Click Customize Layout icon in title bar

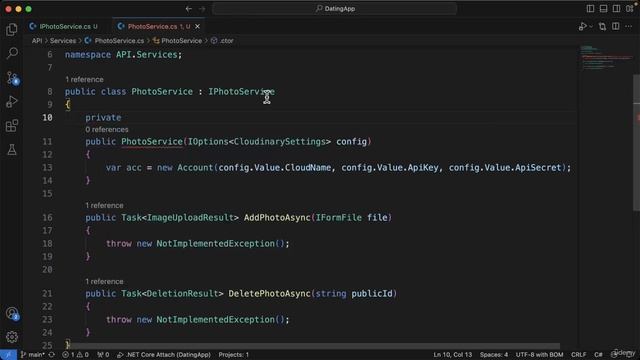[630, 8]
